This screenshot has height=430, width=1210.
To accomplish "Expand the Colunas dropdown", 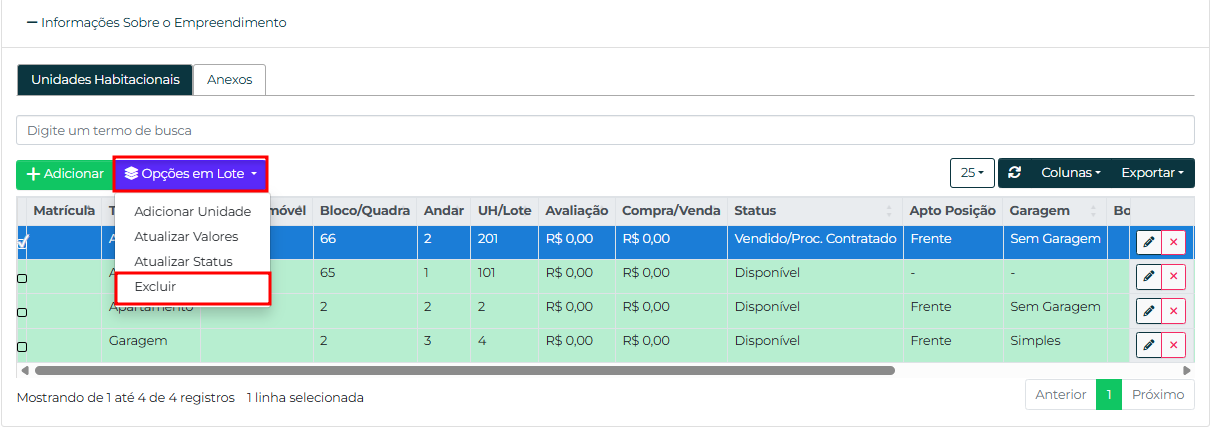I will [x=1070, y=173].
